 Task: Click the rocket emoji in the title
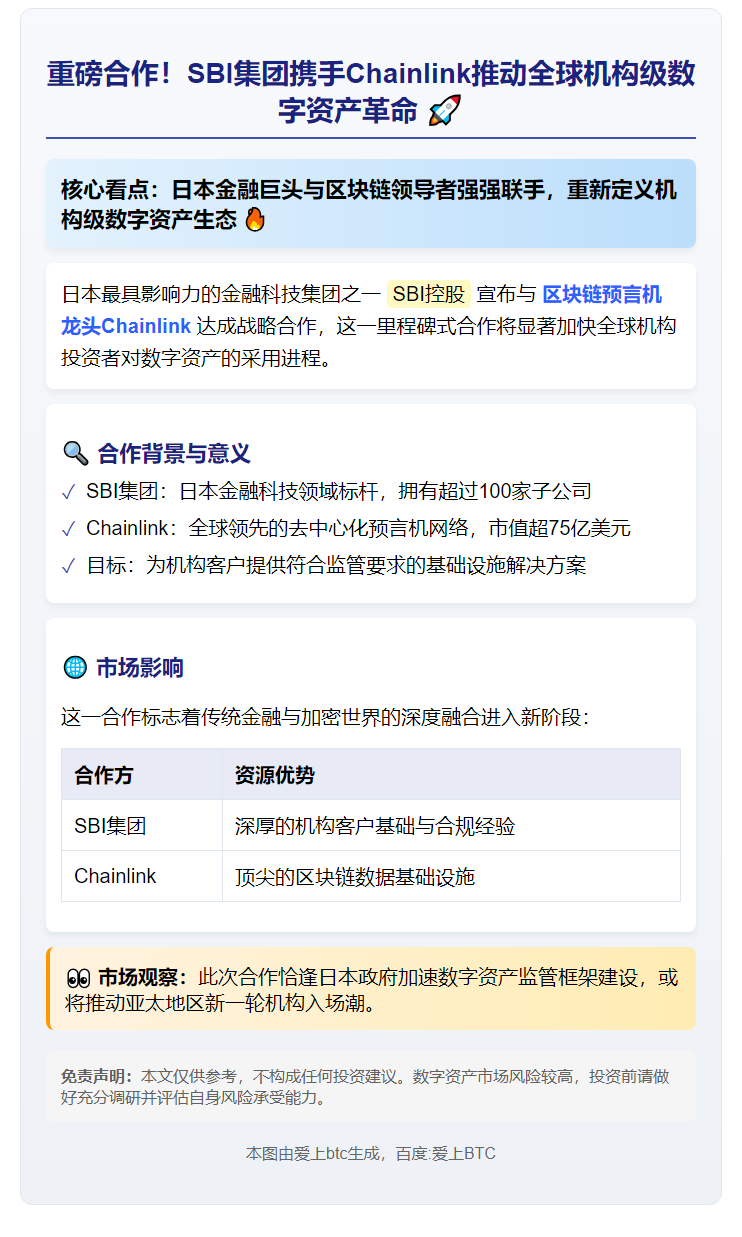445,111
